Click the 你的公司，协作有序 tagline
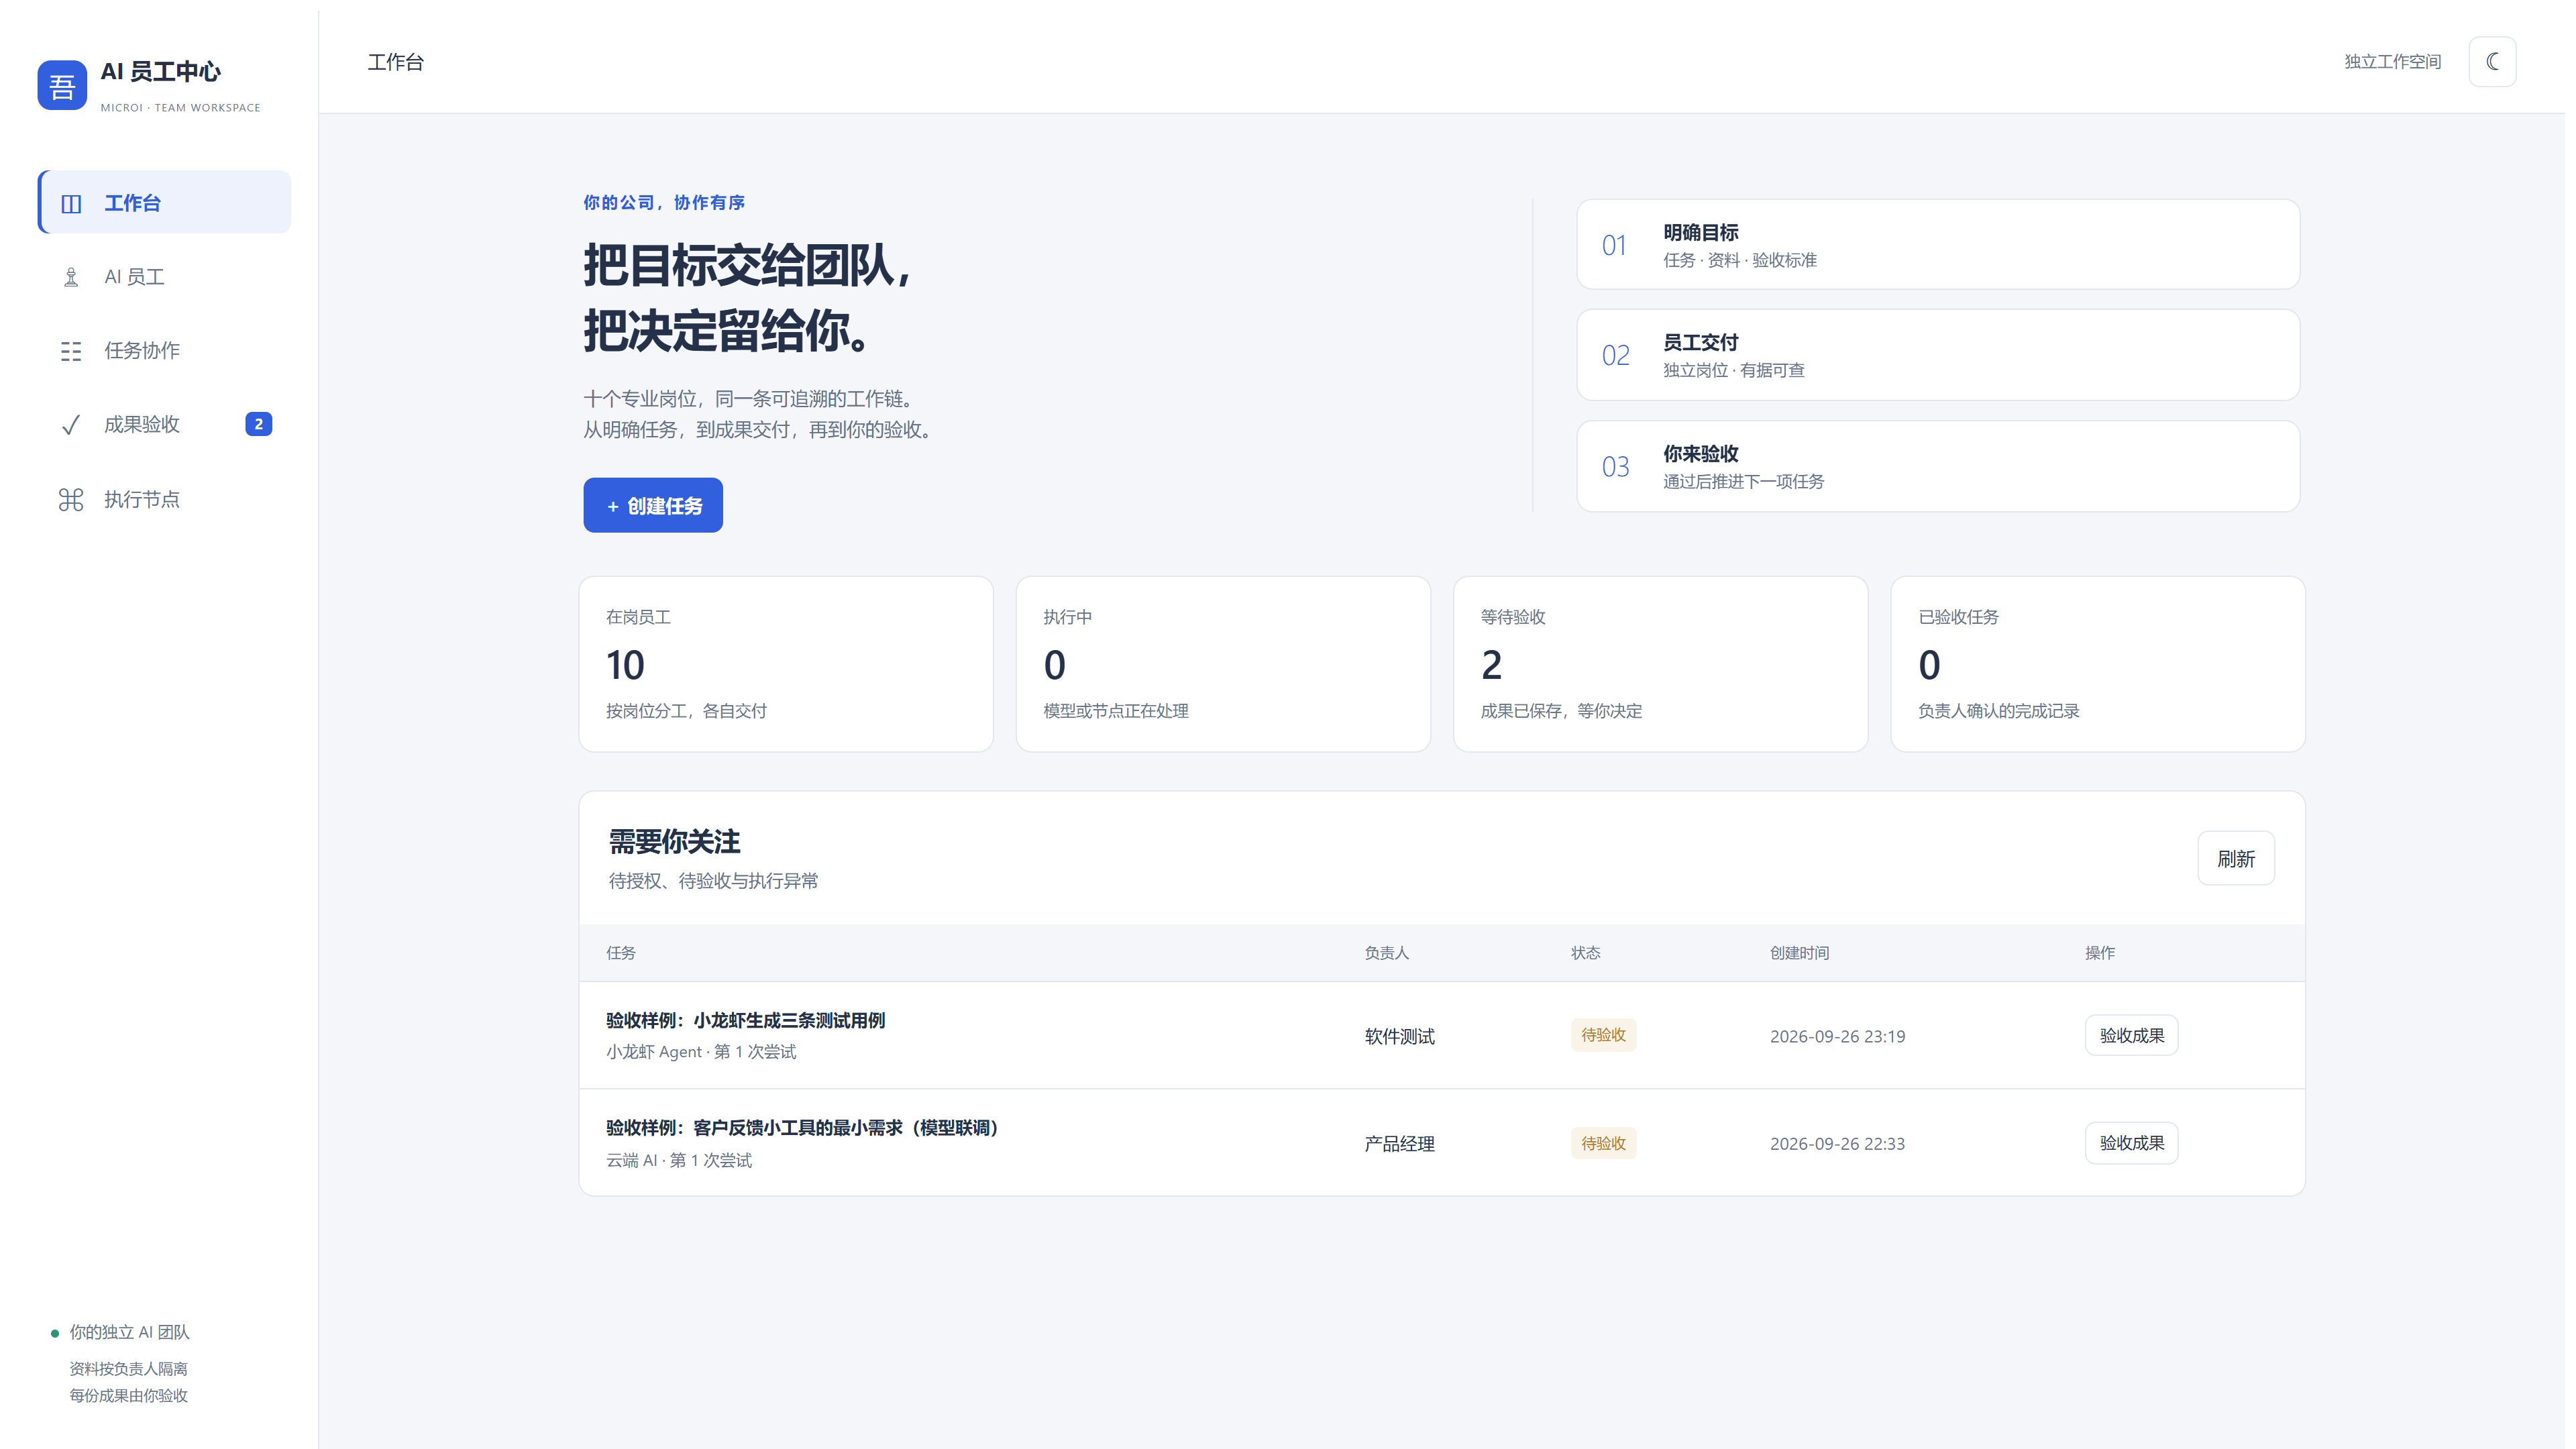Viewport: 2576px width, 1449px height. click(x=664, y=202)
